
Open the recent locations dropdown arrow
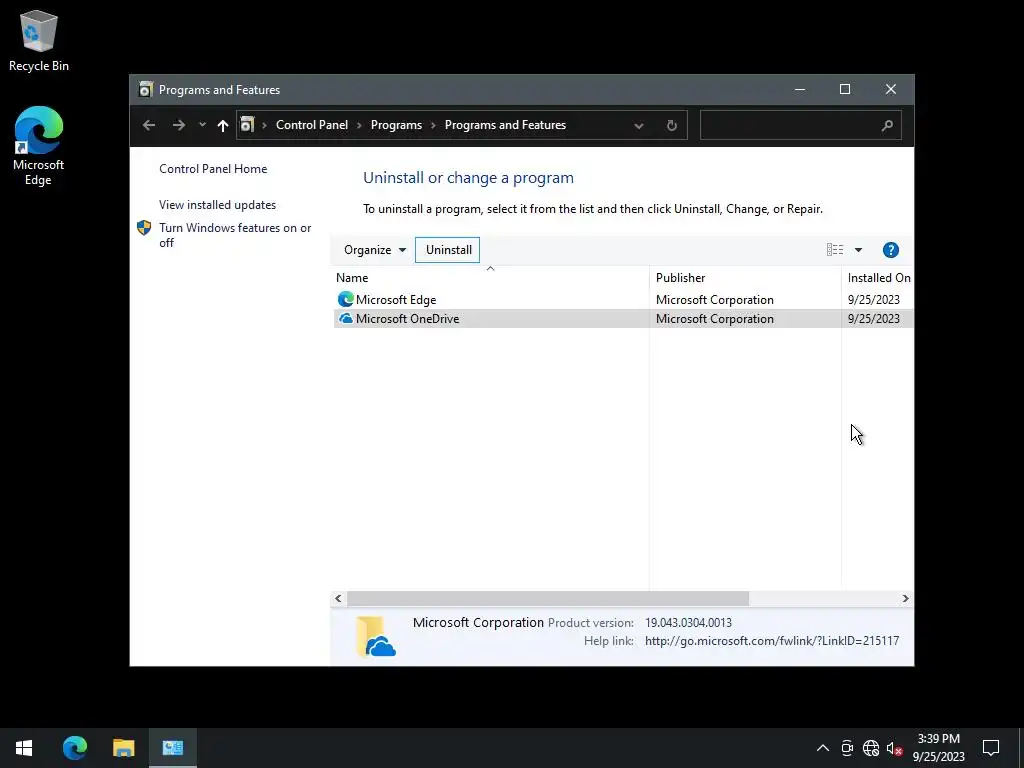(x=202, y=125)
